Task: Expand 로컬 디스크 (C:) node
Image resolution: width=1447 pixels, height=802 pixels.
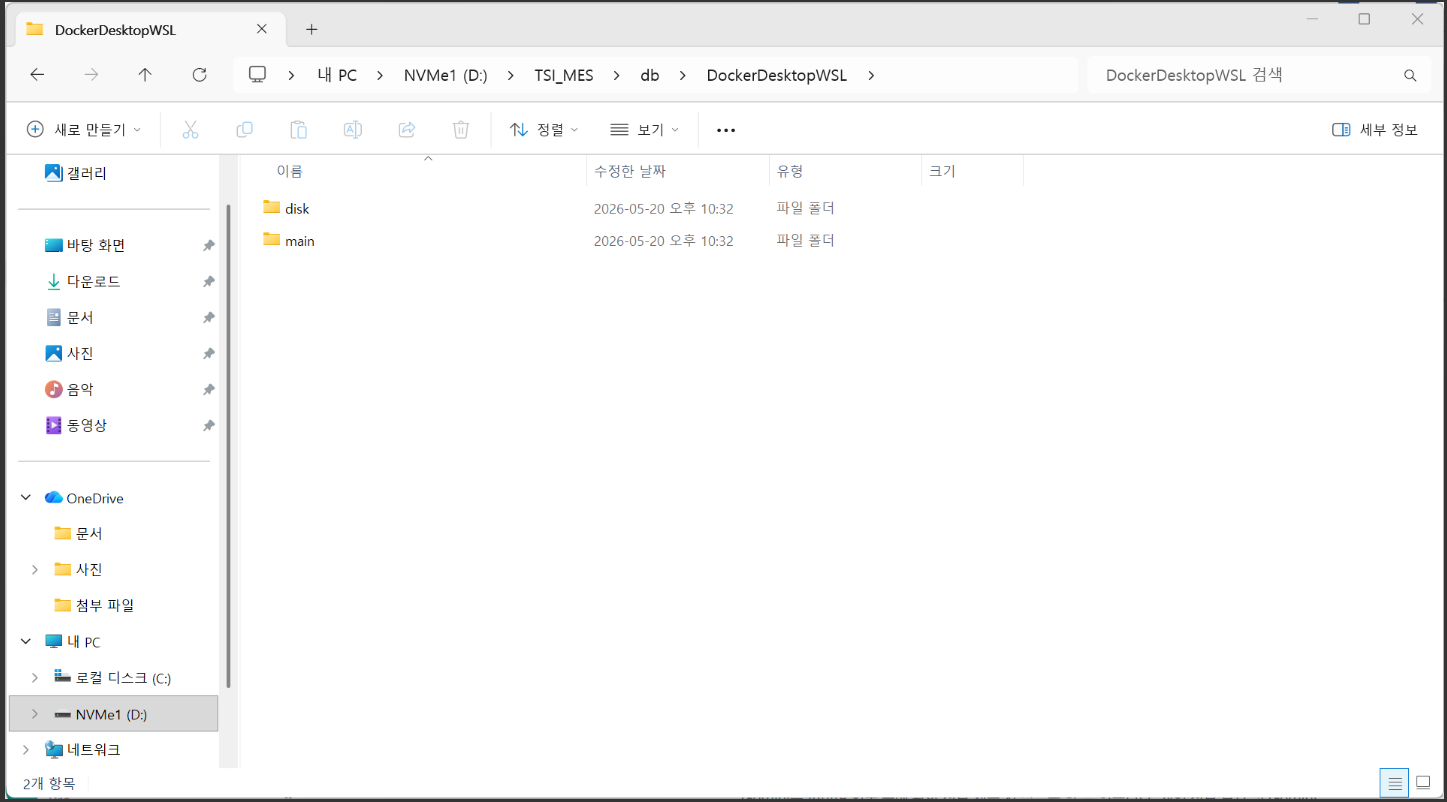Action: pyautogui.click(x=35, y=678)
